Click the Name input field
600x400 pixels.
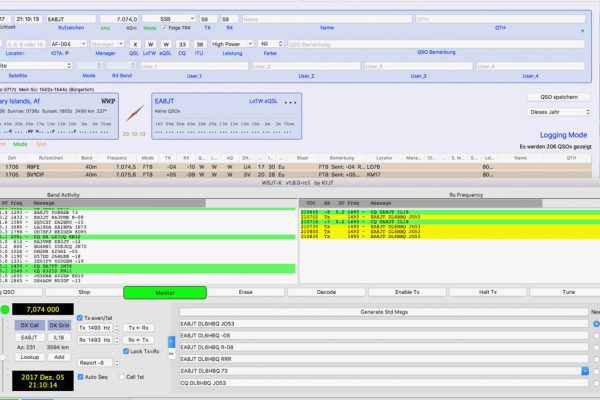(x=327, y=19)
